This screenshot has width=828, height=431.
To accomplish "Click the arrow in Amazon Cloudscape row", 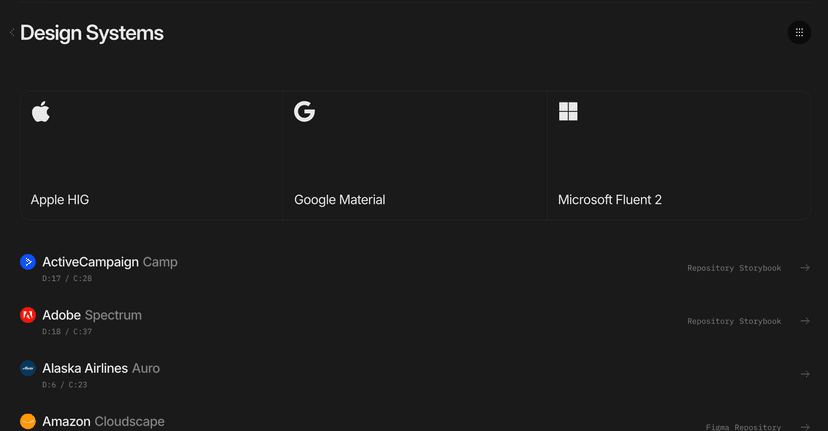I will (805, 427).
